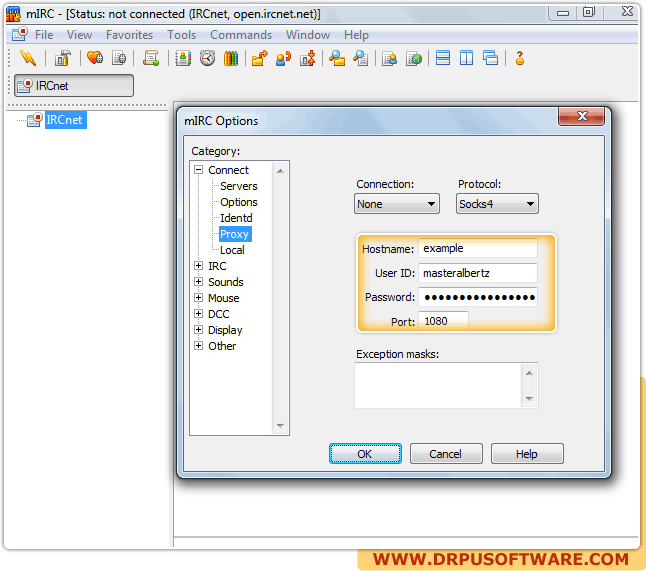Open the Tools menu
This screenshot has height=571, width=646.
181,35
